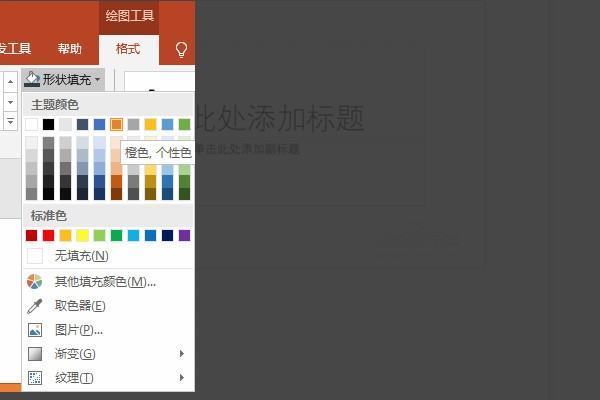Open the shape gallery more arrow

point(10,122)
